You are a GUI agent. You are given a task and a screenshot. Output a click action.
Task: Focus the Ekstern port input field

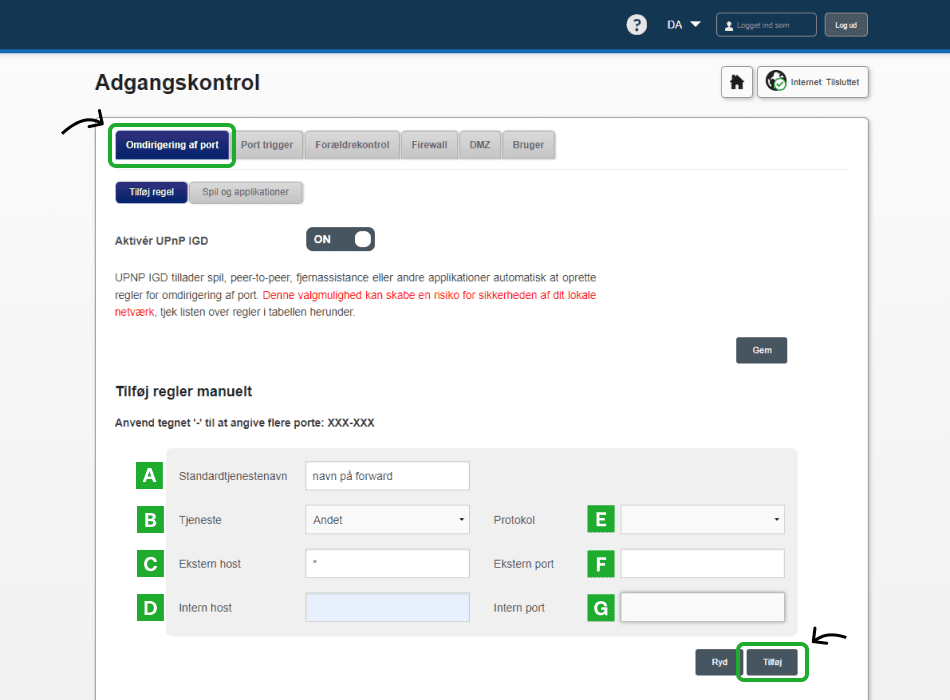702,564
